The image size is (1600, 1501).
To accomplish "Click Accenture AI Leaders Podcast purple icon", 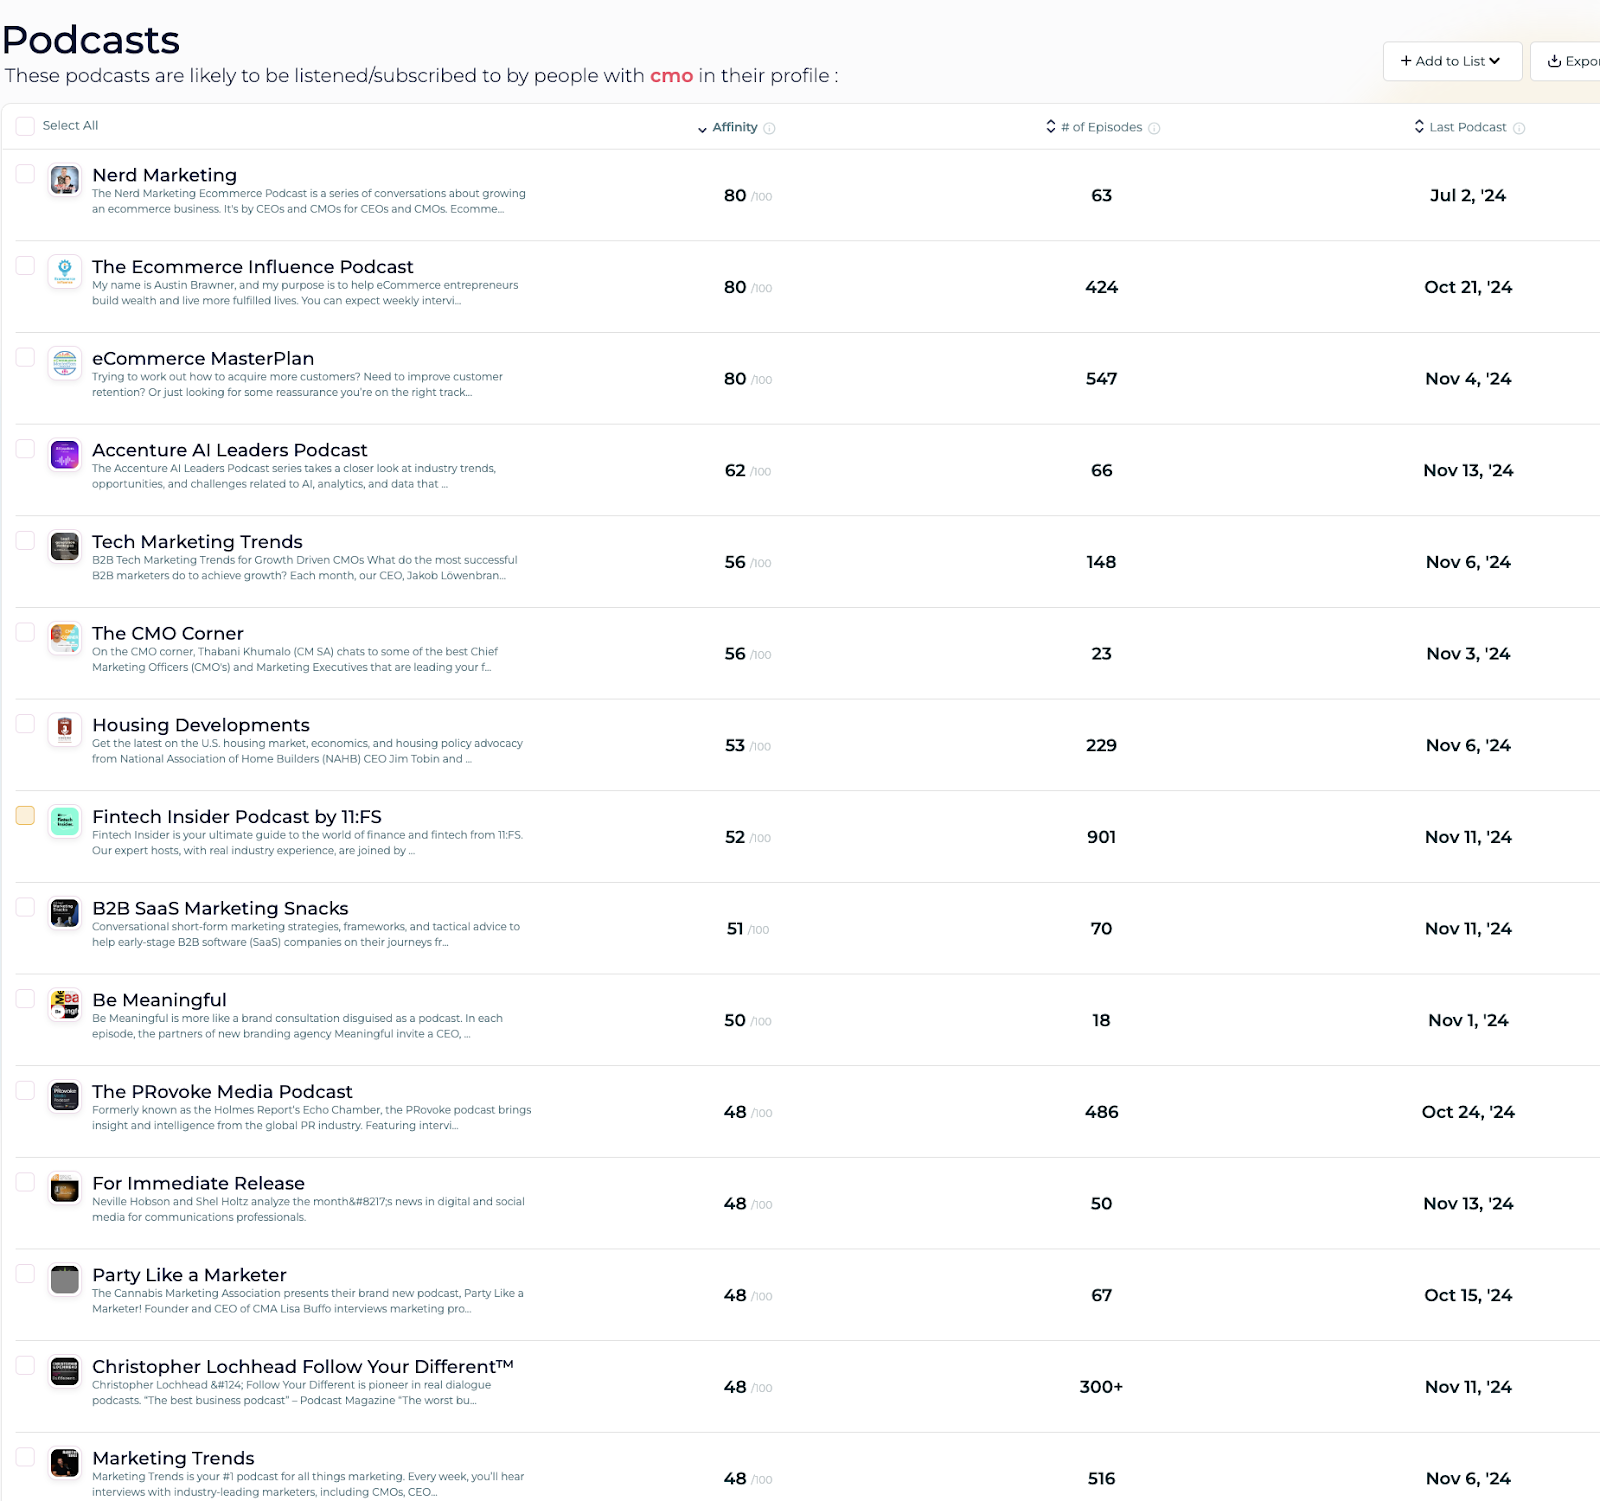I will (x=65, y=456).
